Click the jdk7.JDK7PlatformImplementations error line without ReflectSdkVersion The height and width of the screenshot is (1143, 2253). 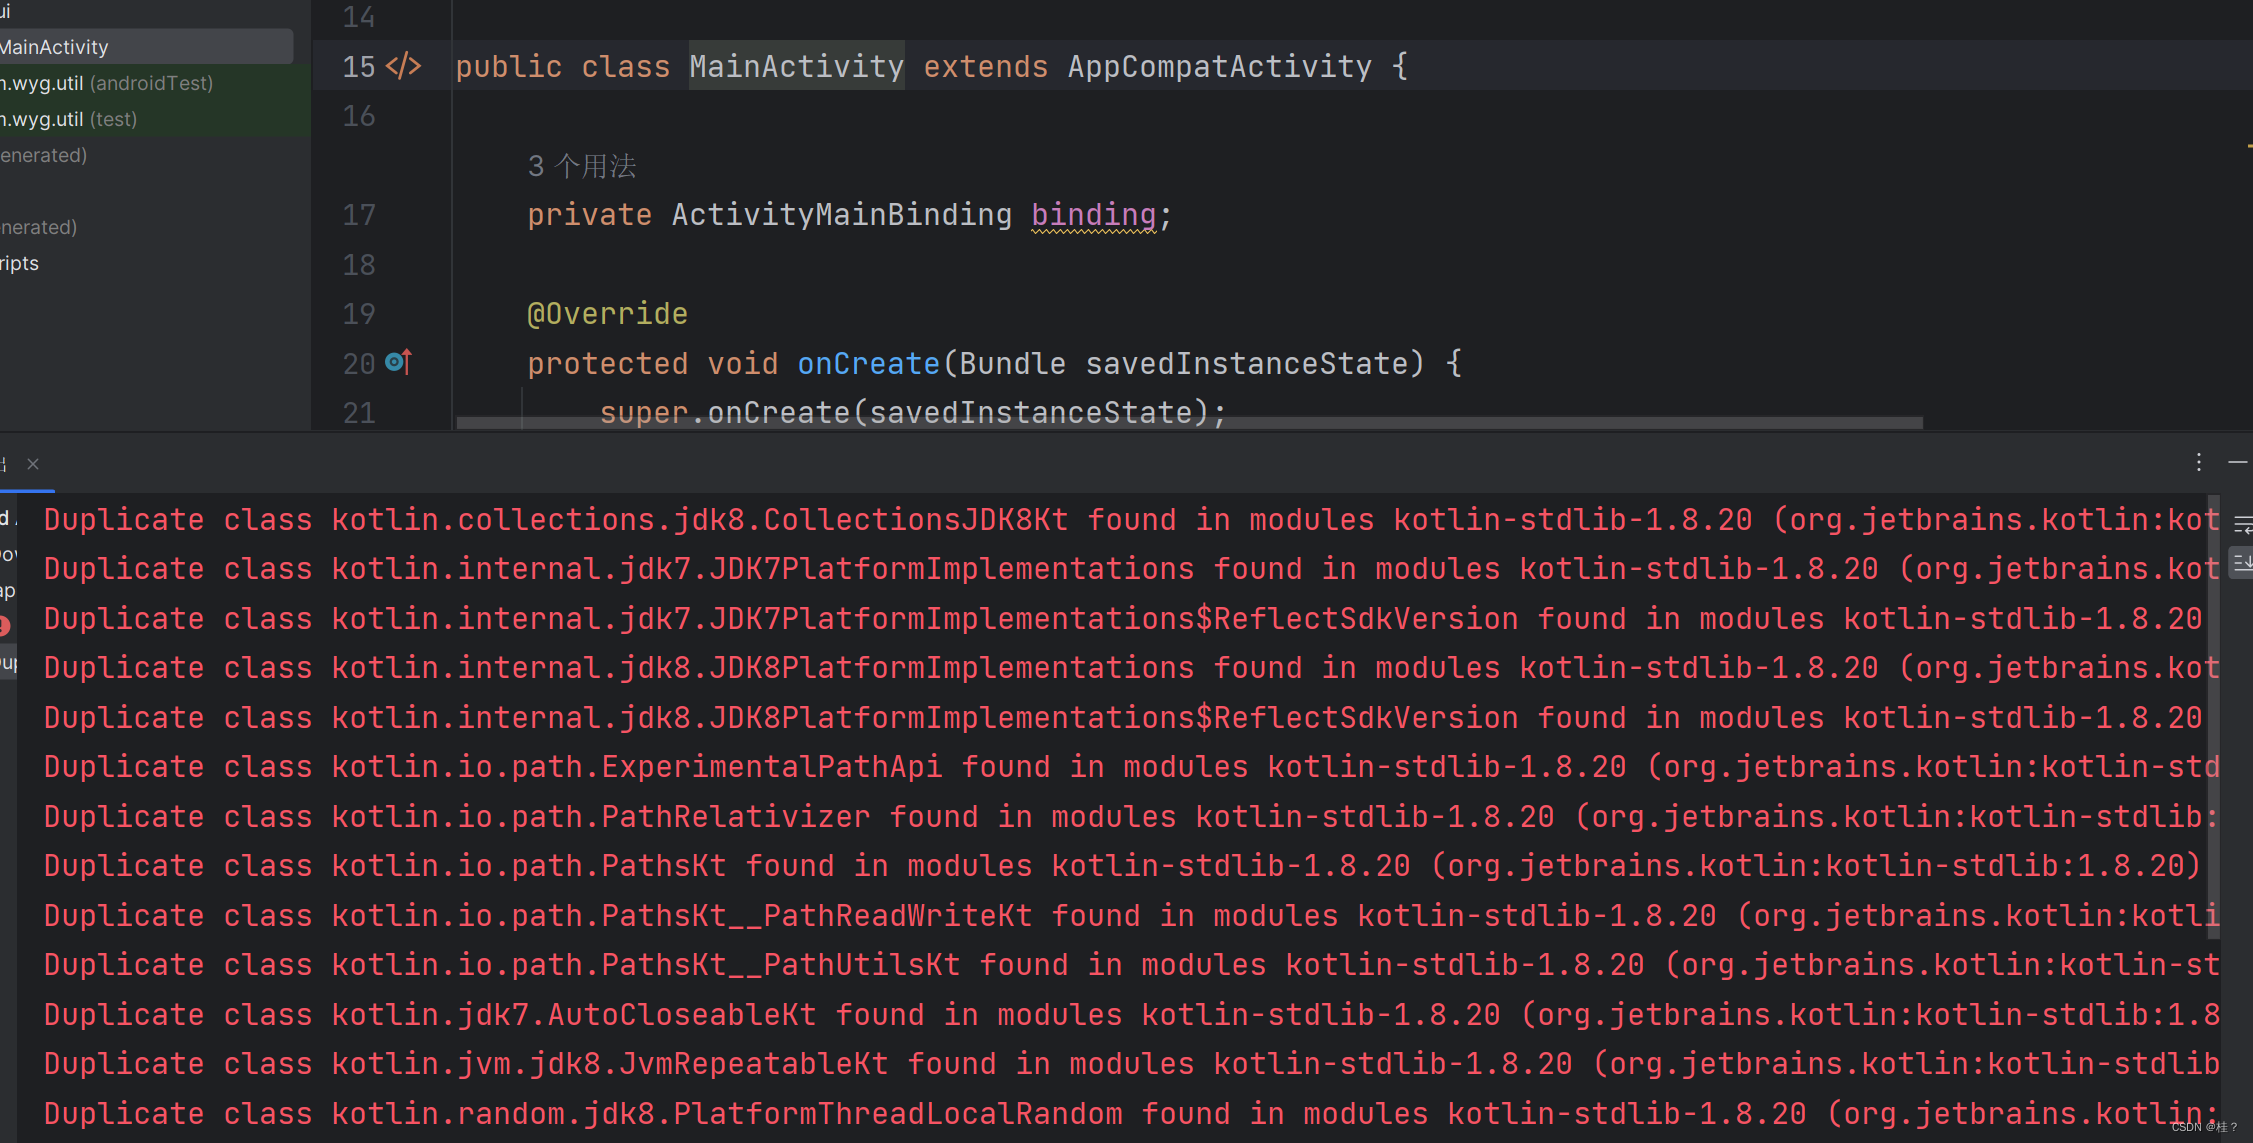coord(1132,569)
